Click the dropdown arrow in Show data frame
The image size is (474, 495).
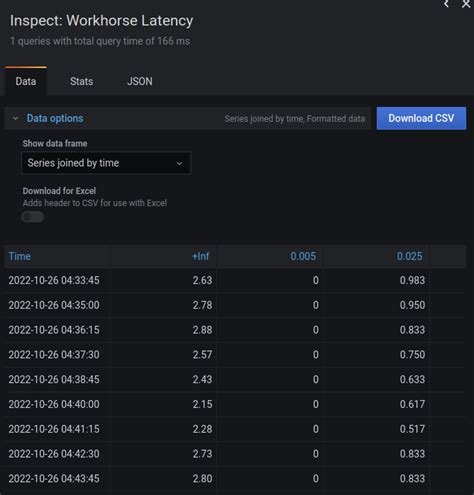coord(179,163)
